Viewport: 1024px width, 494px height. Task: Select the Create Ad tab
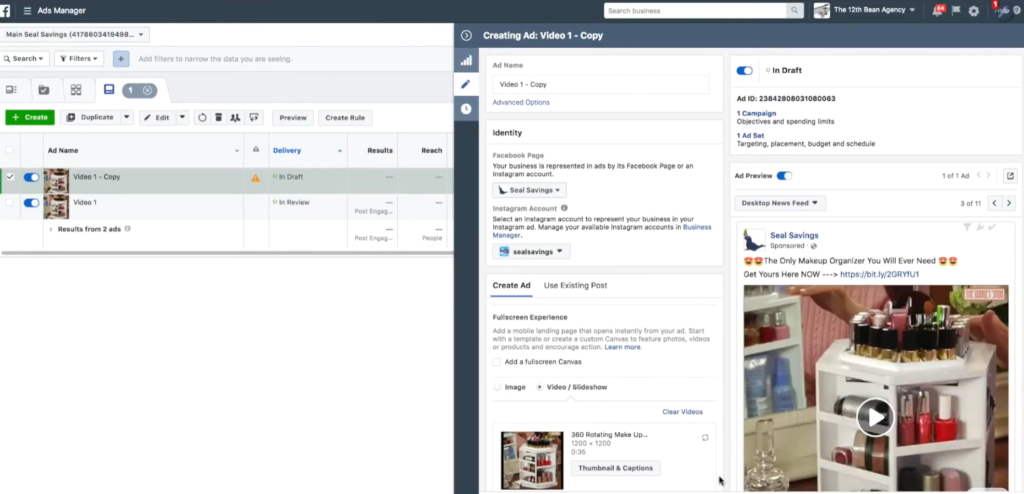click(x=511, y=286)
